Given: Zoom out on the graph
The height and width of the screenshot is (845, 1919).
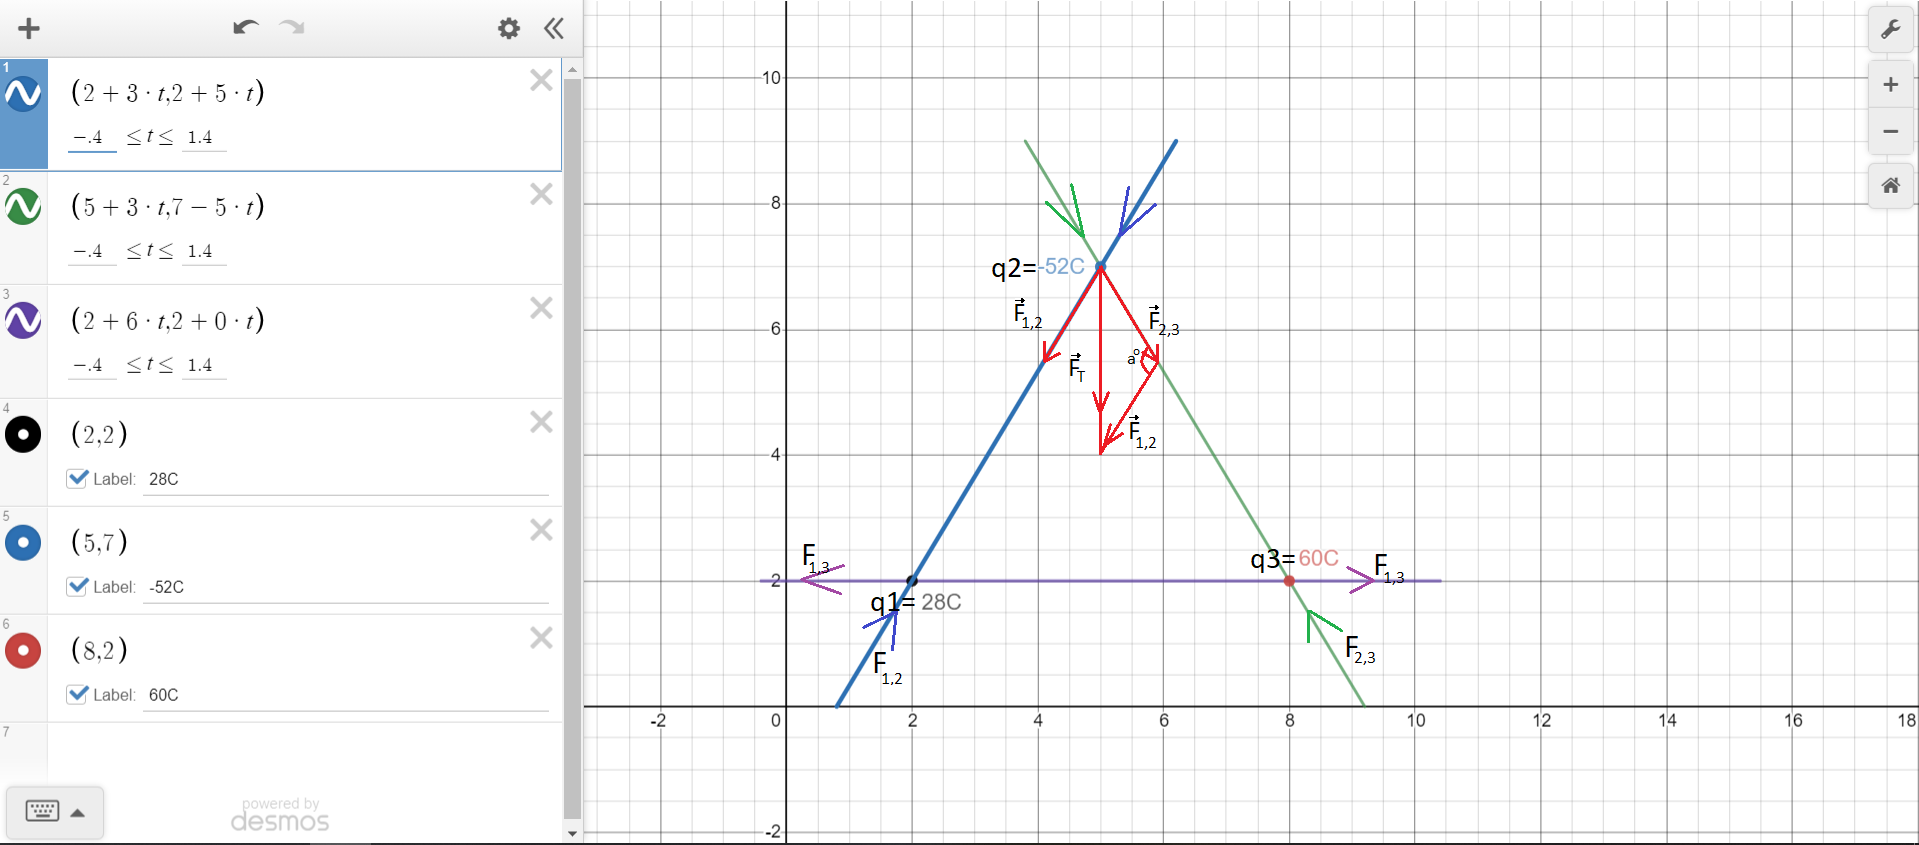Looking at the screenshot, I should [1890, 131].
